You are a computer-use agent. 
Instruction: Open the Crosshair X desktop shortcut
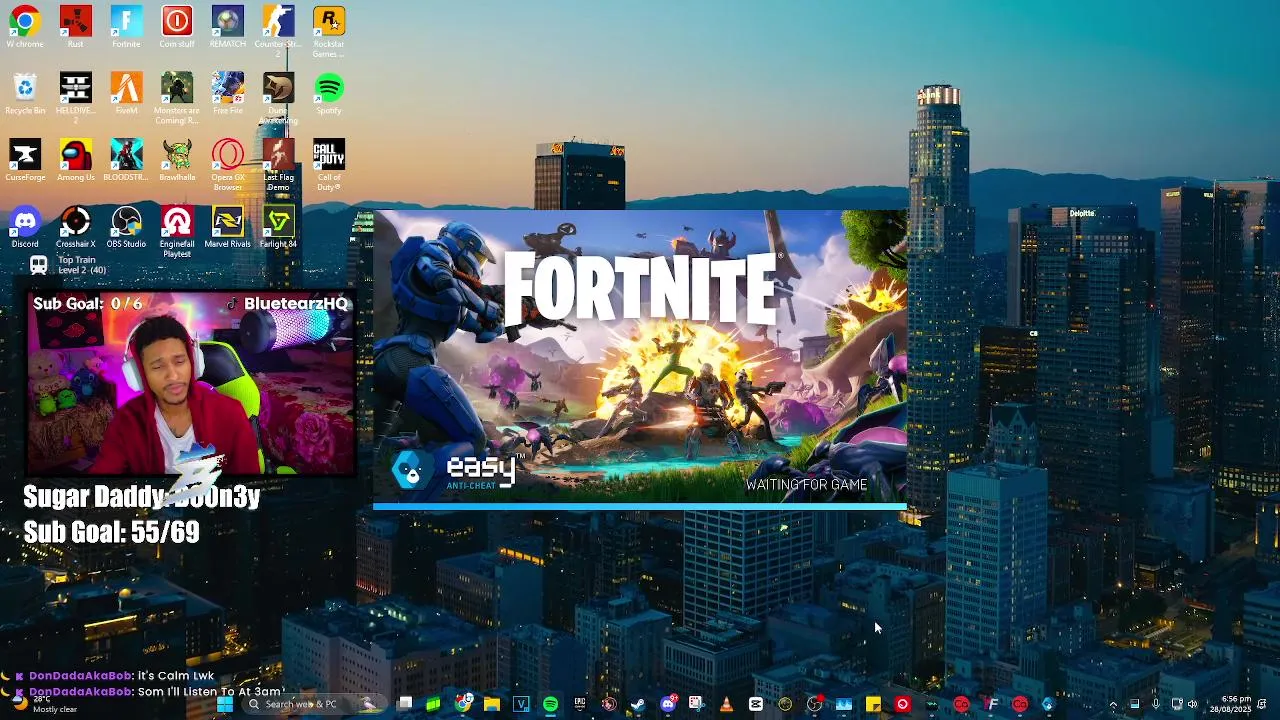pos(76,227)
